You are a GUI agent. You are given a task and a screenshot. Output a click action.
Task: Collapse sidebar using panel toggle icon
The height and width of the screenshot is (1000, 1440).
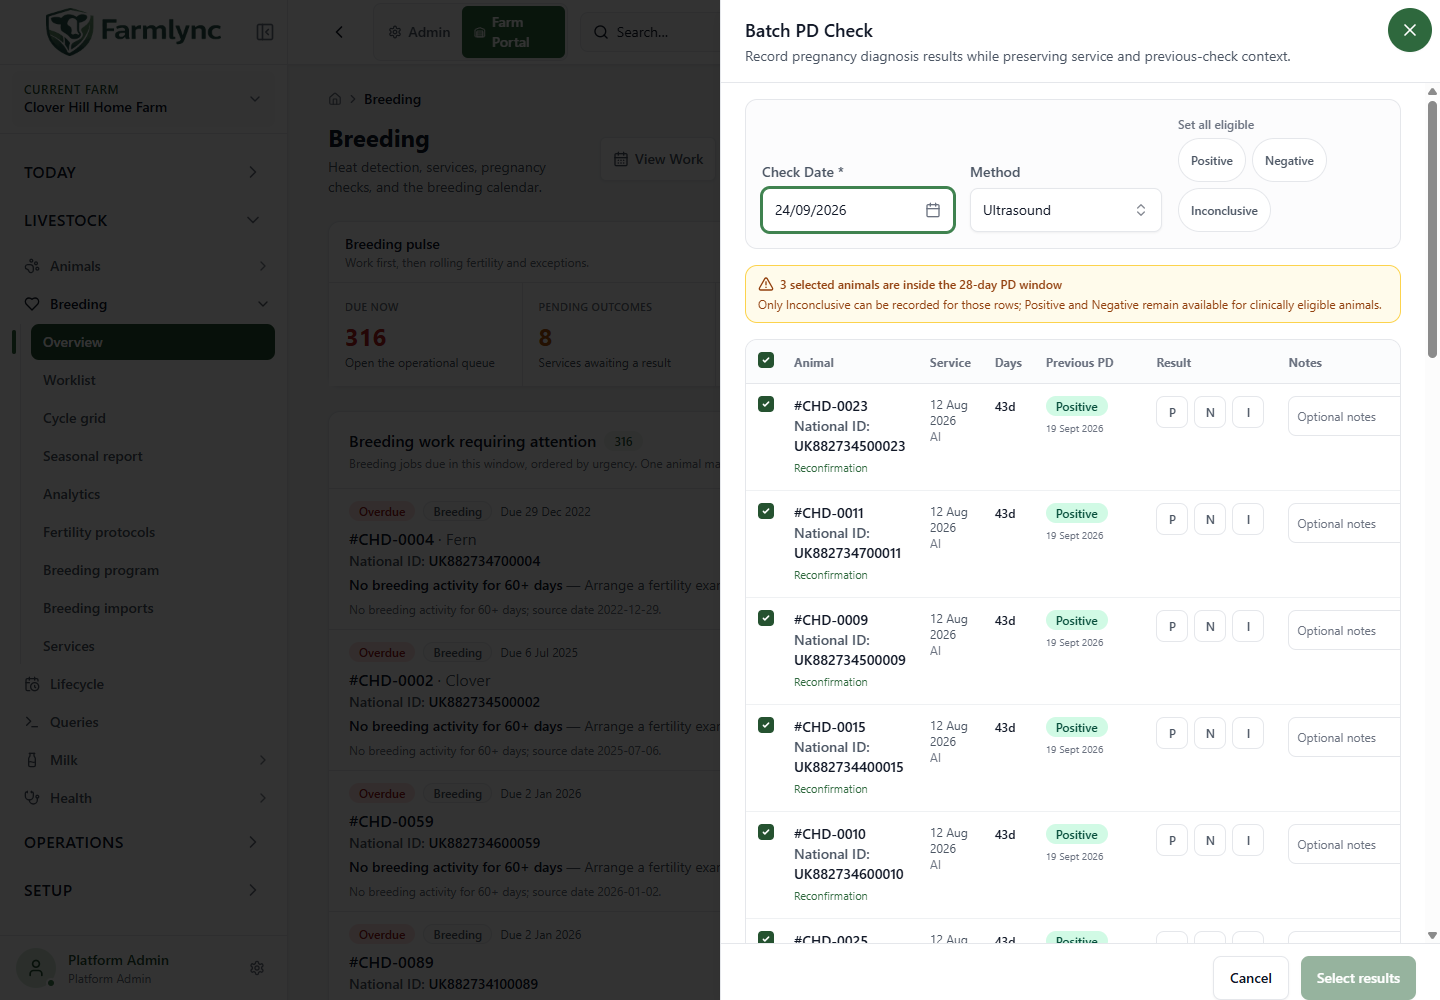[265, 32]
